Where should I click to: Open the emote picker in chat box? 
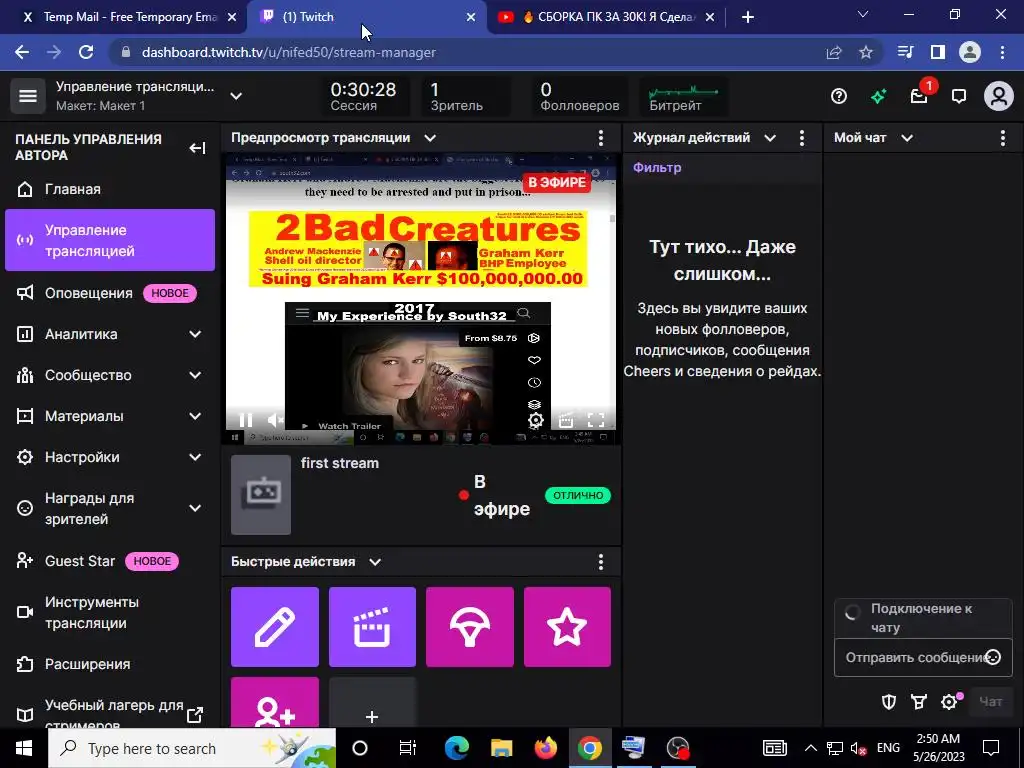(x=993, y=658)
